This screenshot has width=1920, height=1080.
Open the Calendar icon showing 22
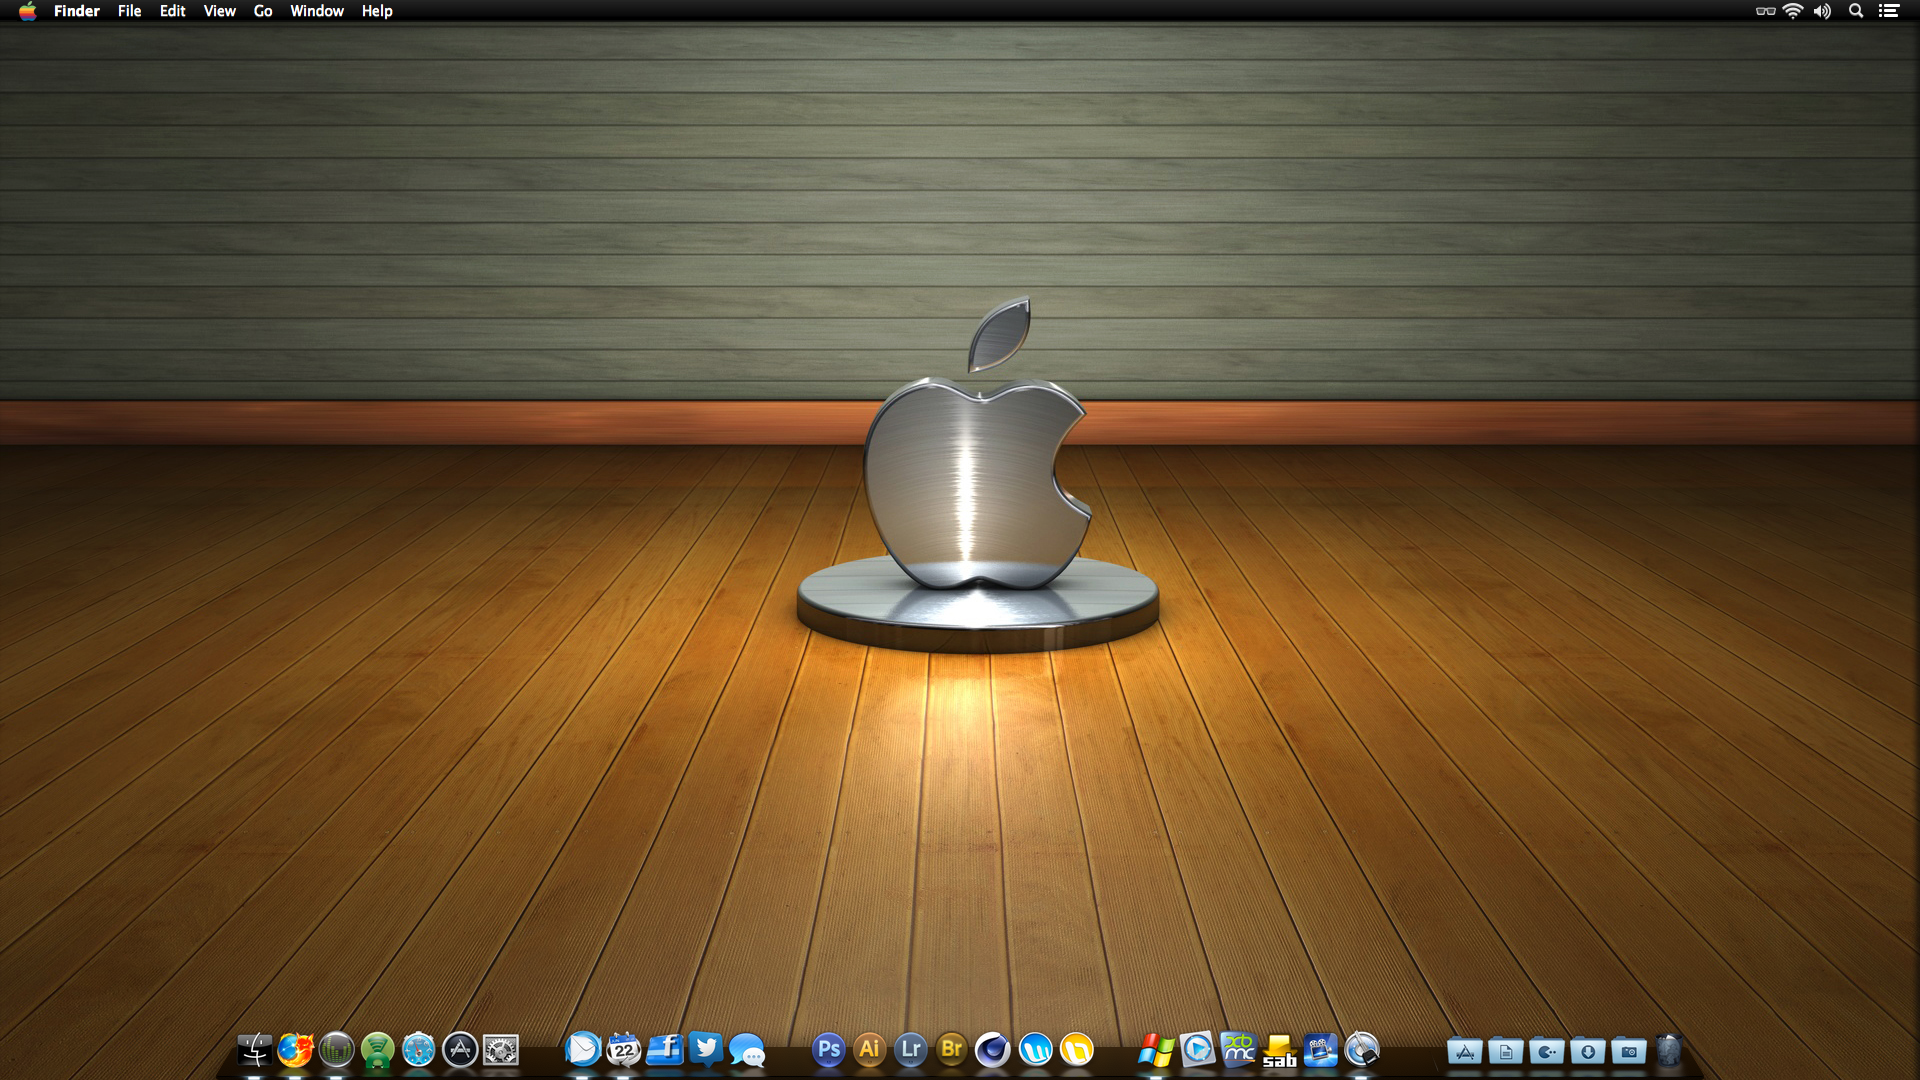[623, 1050]
